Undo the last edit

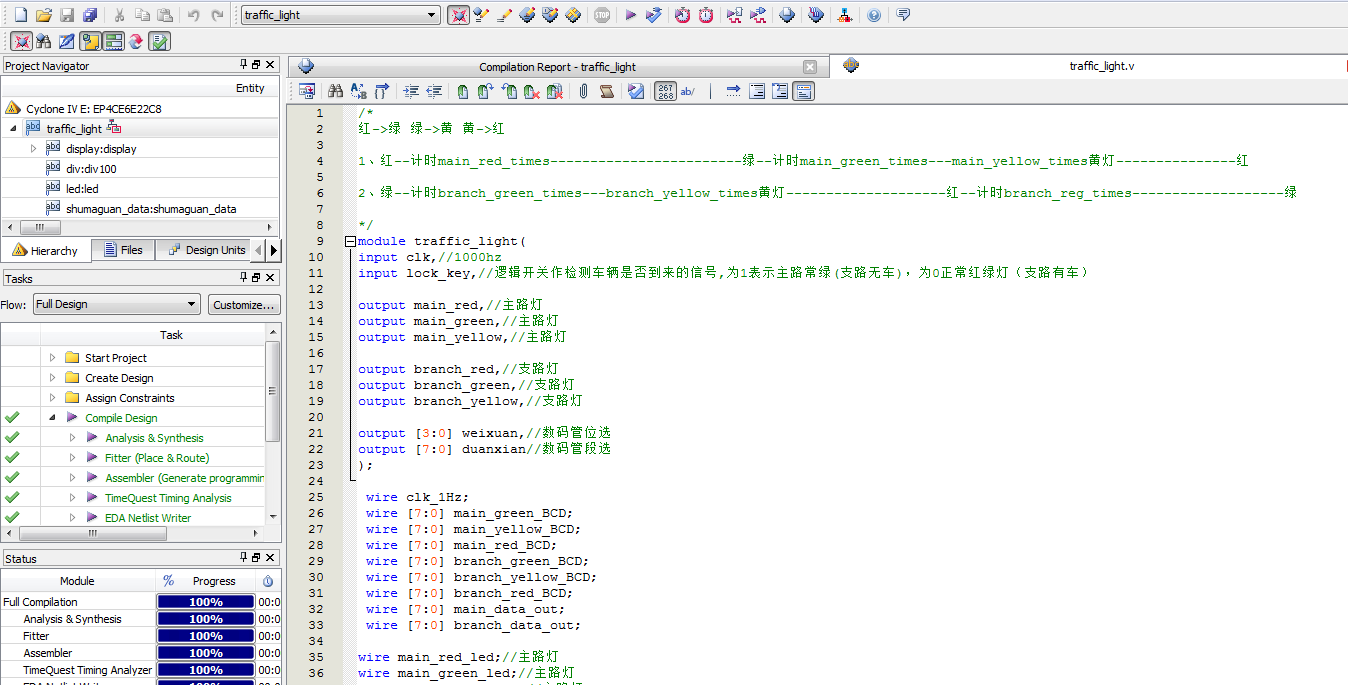click(194, 15)
